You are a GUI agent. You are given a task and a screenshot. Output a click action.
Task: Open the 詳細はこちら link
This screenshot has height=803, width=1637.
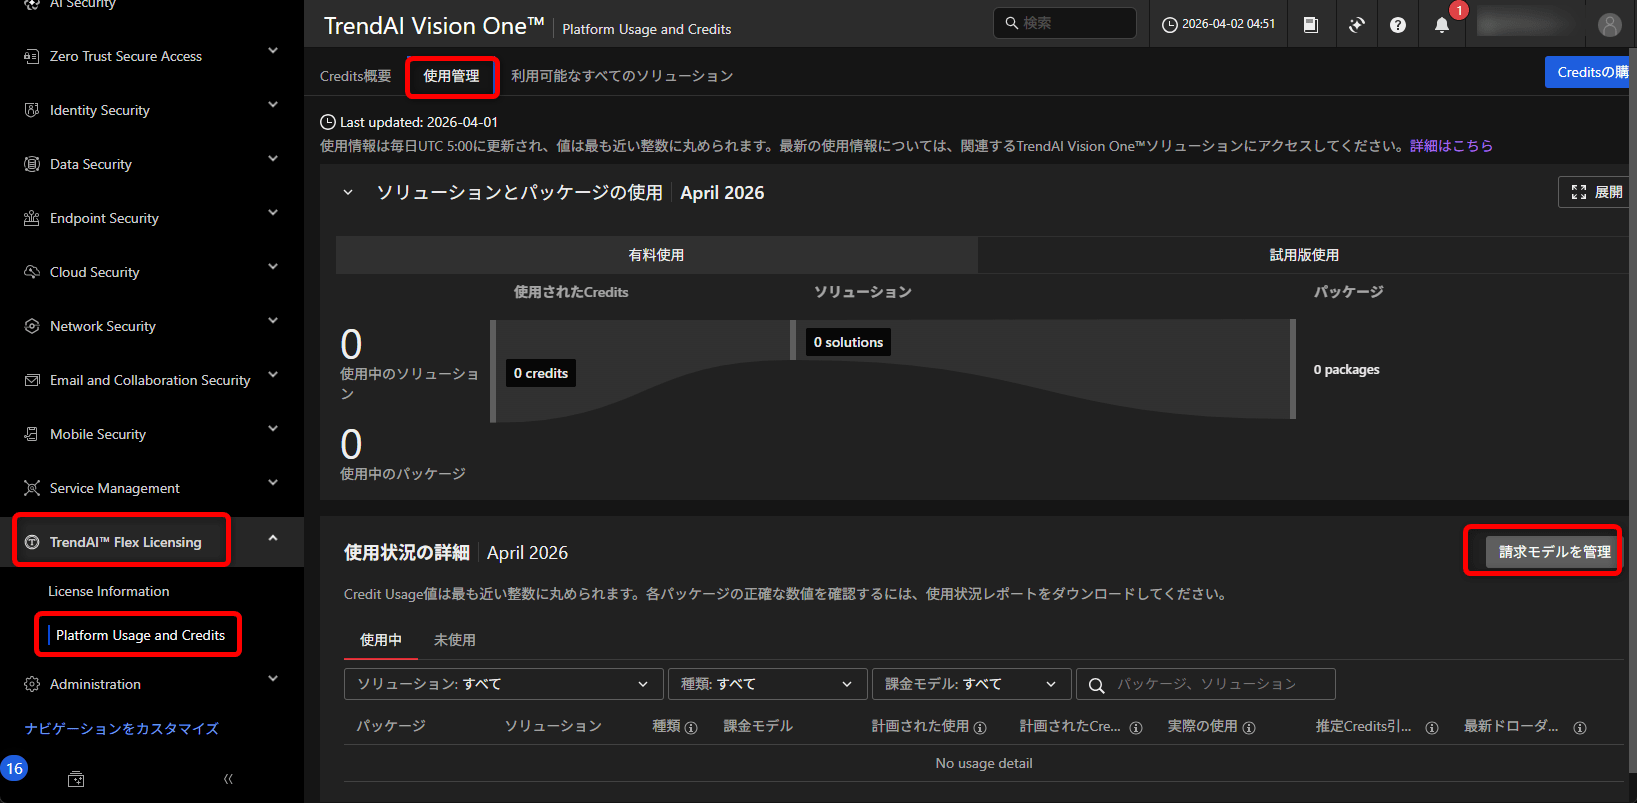[1451, 146]
